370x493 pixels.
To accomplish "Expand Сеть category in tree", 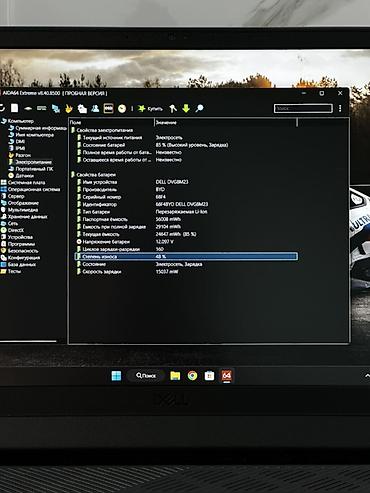I will coord(9,223).
